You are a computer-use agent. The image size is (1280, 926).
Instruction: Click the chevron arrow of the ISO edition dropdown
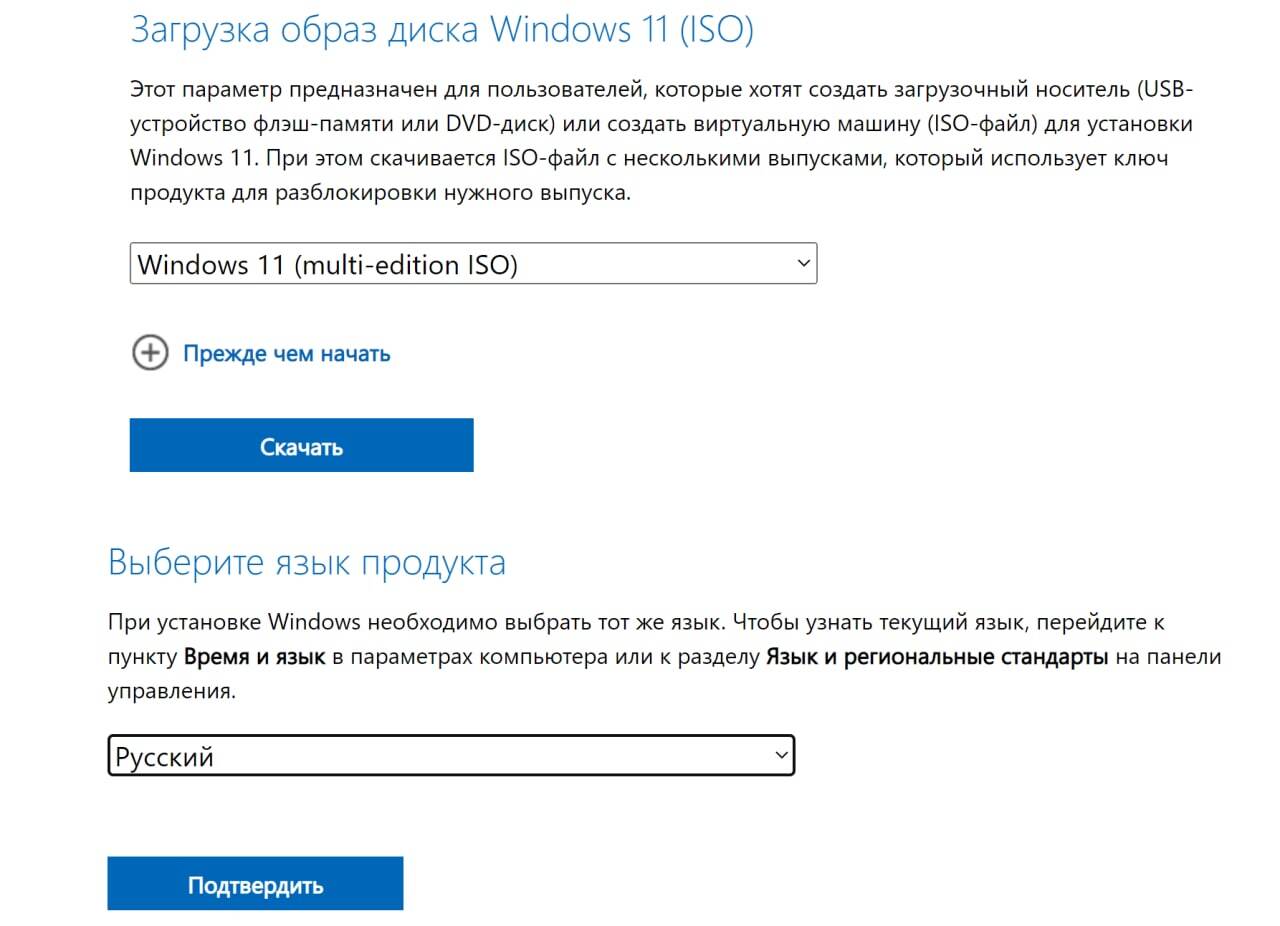[x=802, y=263]
